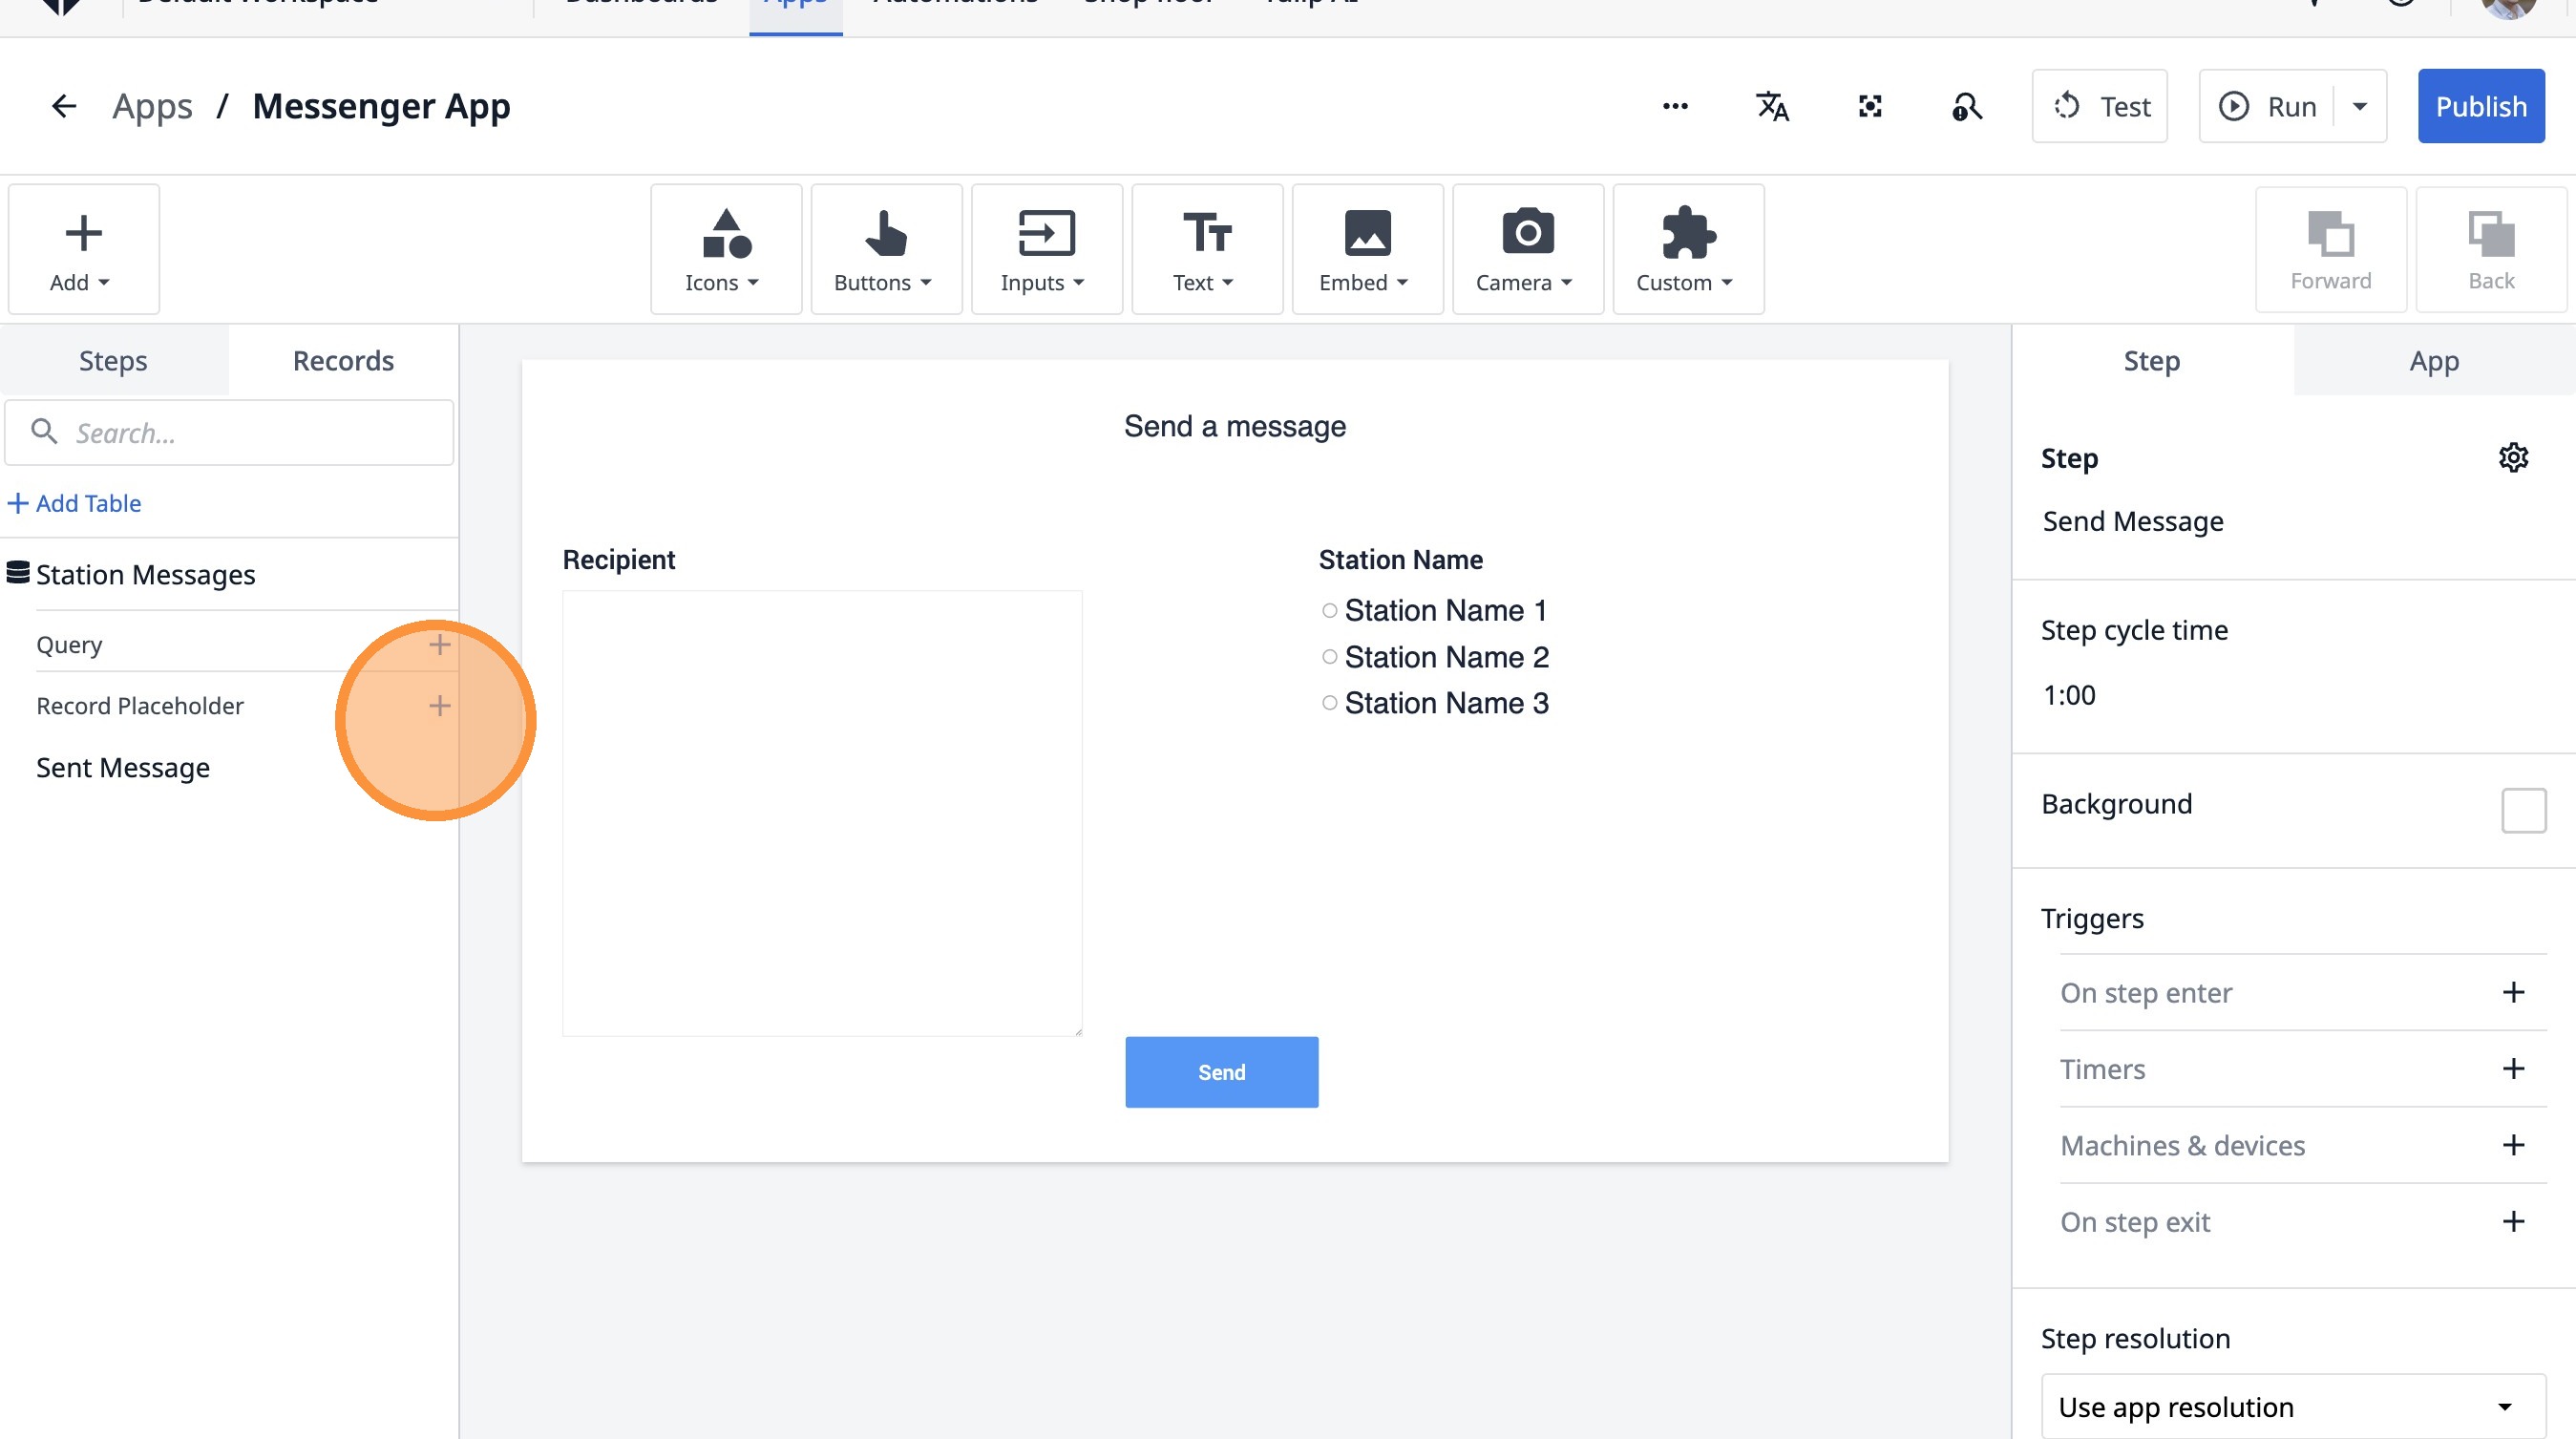Expand the Step resolution dropdown
The height and width of the screenshot is (1439, 2576).
click(2292, 1407)
